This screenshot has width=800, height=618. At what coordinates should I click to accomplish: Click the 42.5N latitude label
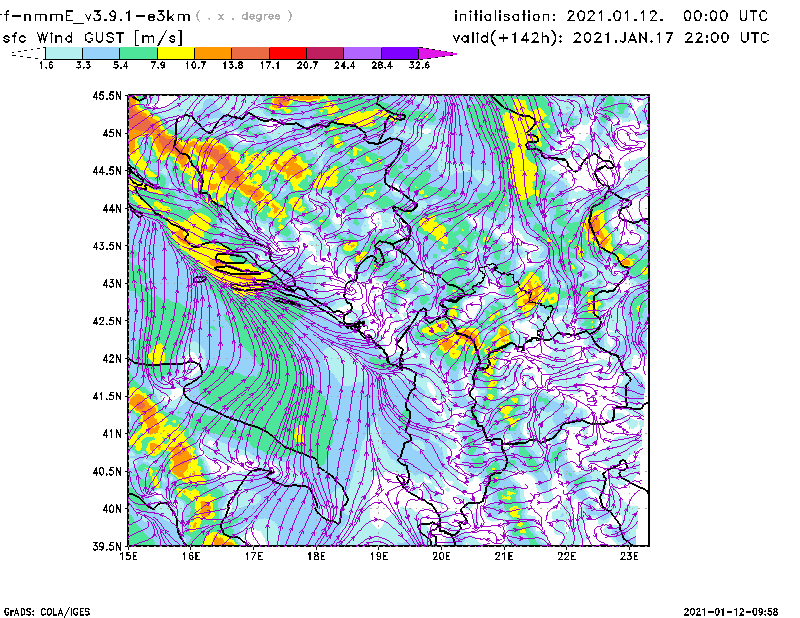[107, 320]
